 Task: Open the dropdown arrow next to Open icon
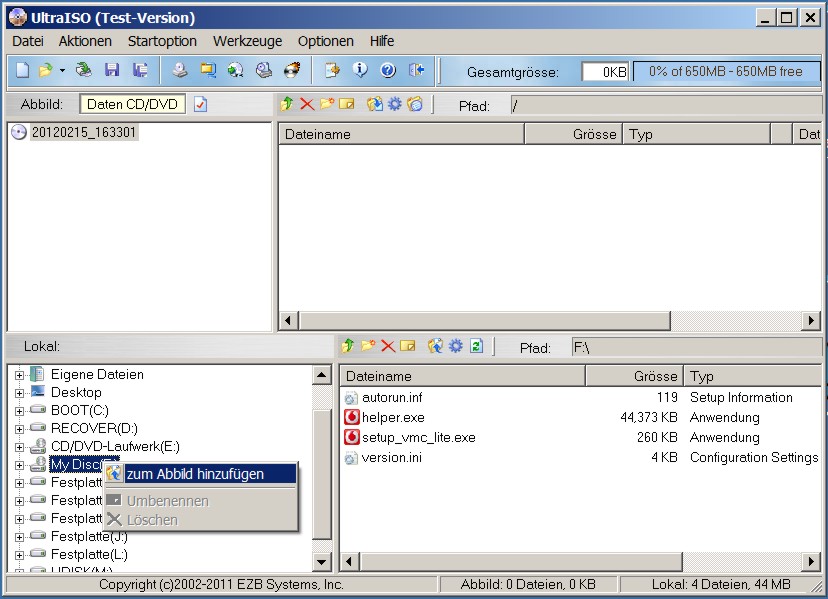(x=62, y=71)
